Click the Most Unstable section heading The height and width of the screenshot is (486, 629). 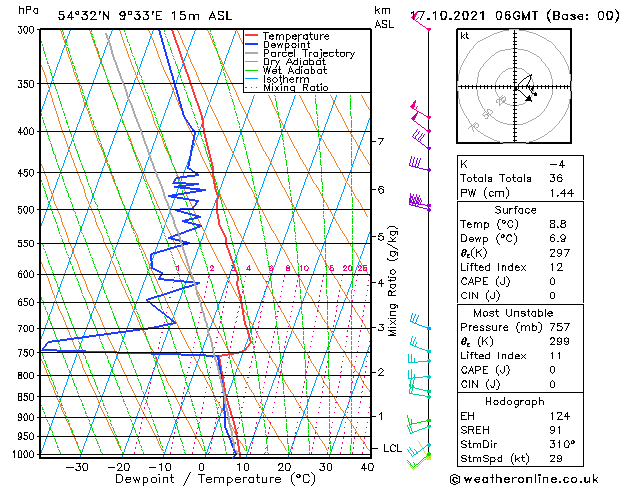coord(513,313)
